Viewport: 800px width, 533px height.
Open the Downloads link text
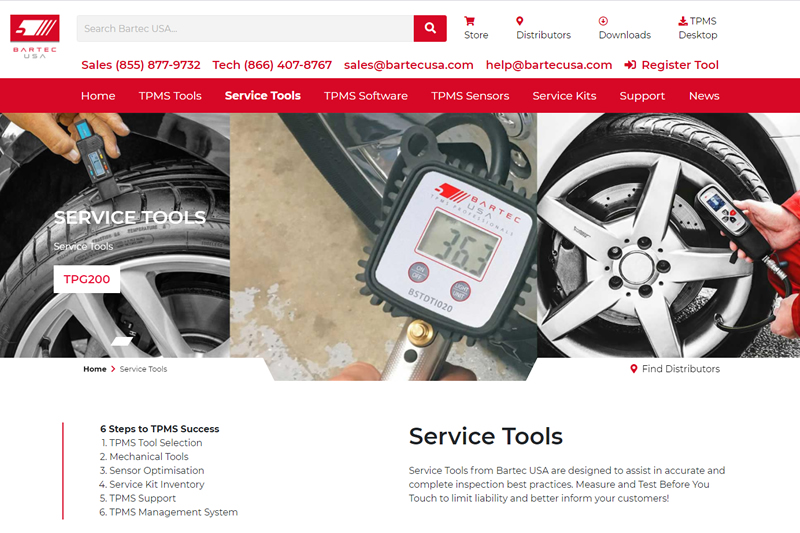coord(624,35)
